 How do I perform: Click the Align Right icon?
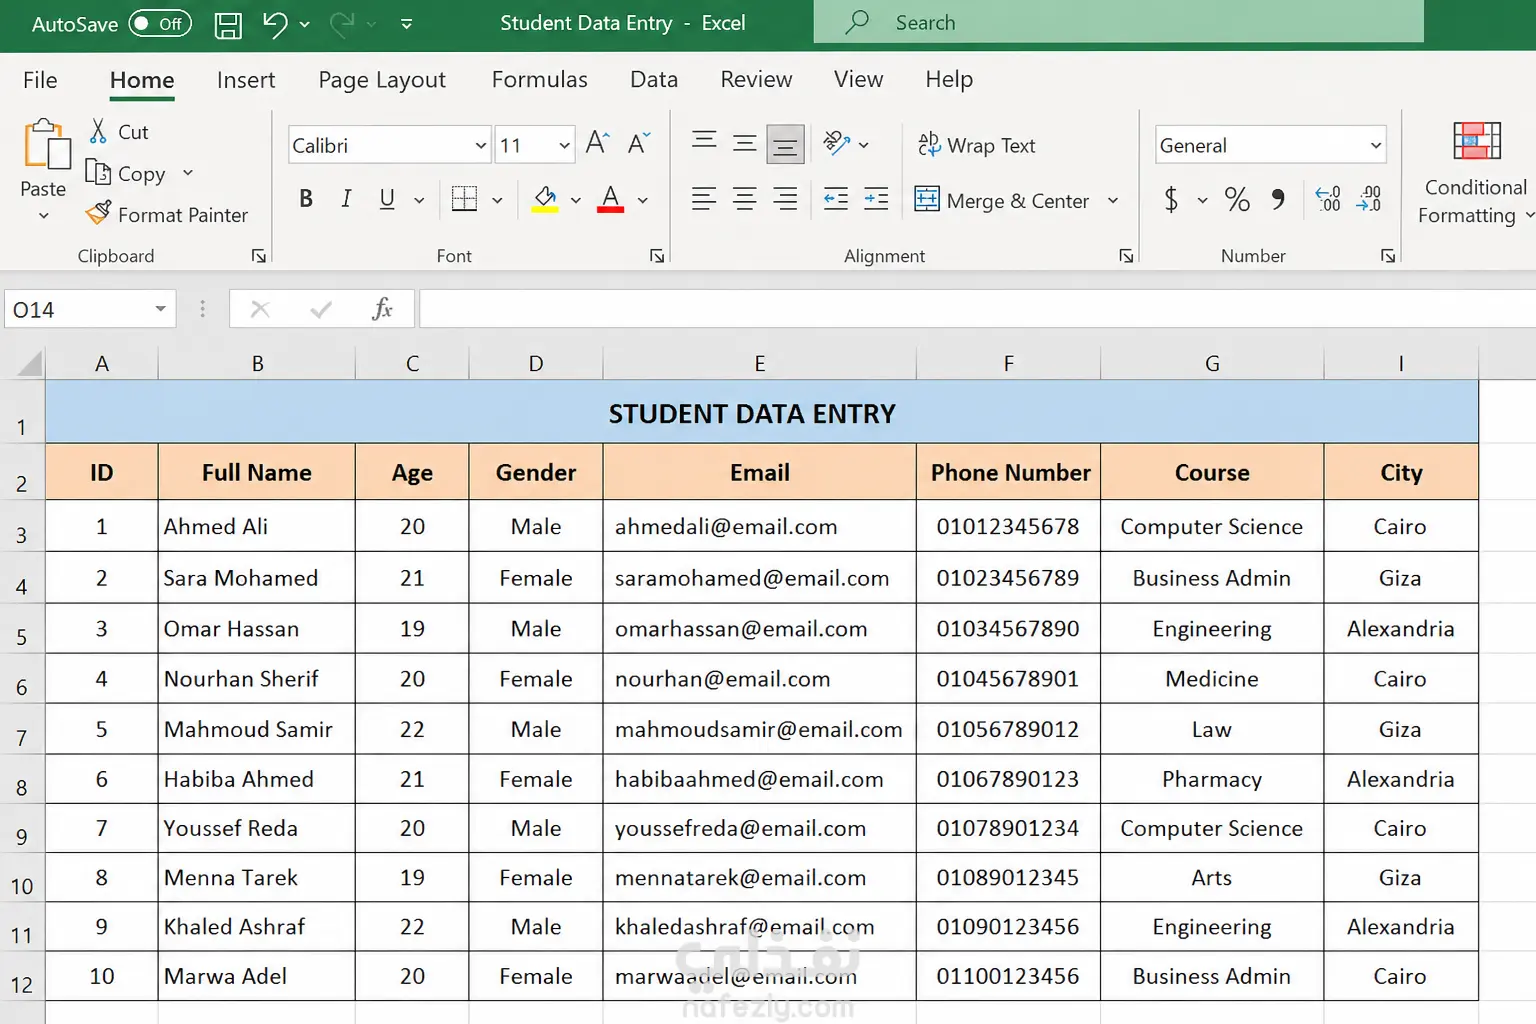785,199
